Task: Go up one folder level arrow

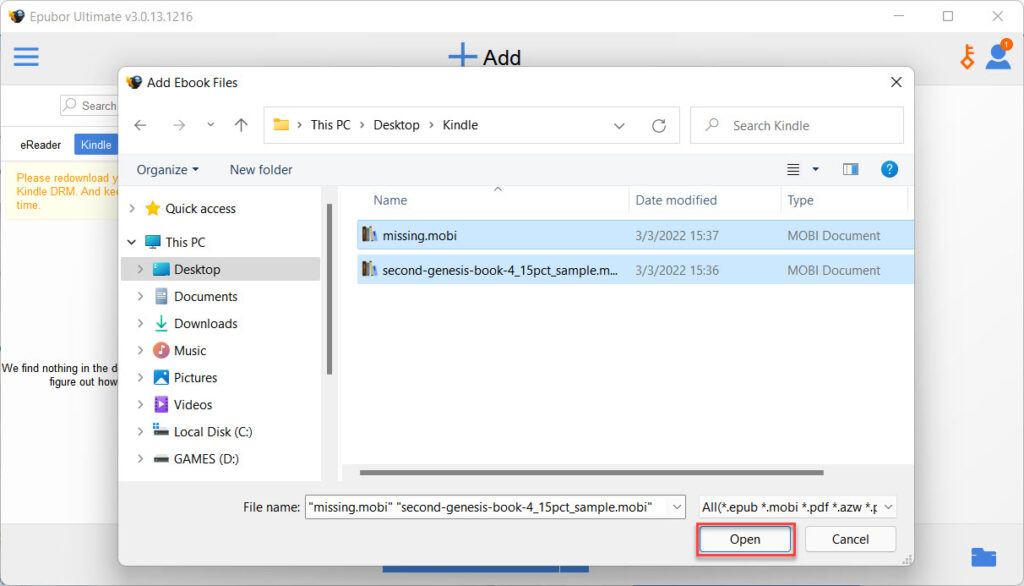Action: tap(241, 125)
